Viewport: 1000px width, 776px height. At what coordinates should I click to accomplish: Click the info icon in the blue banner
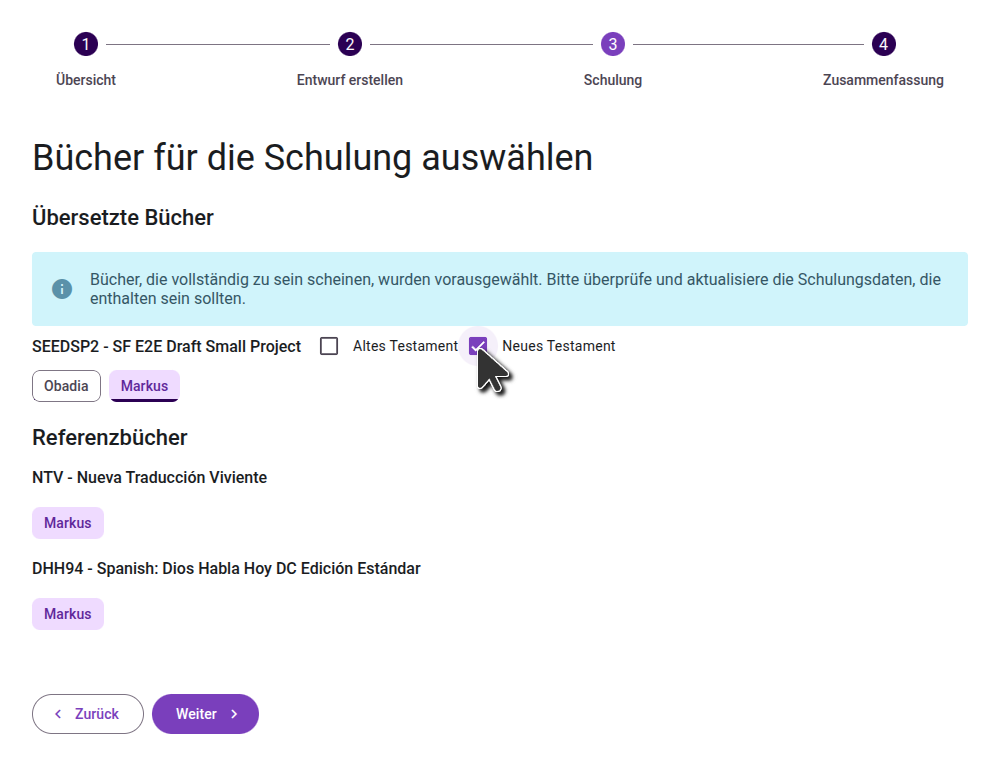tap(62, 289)
